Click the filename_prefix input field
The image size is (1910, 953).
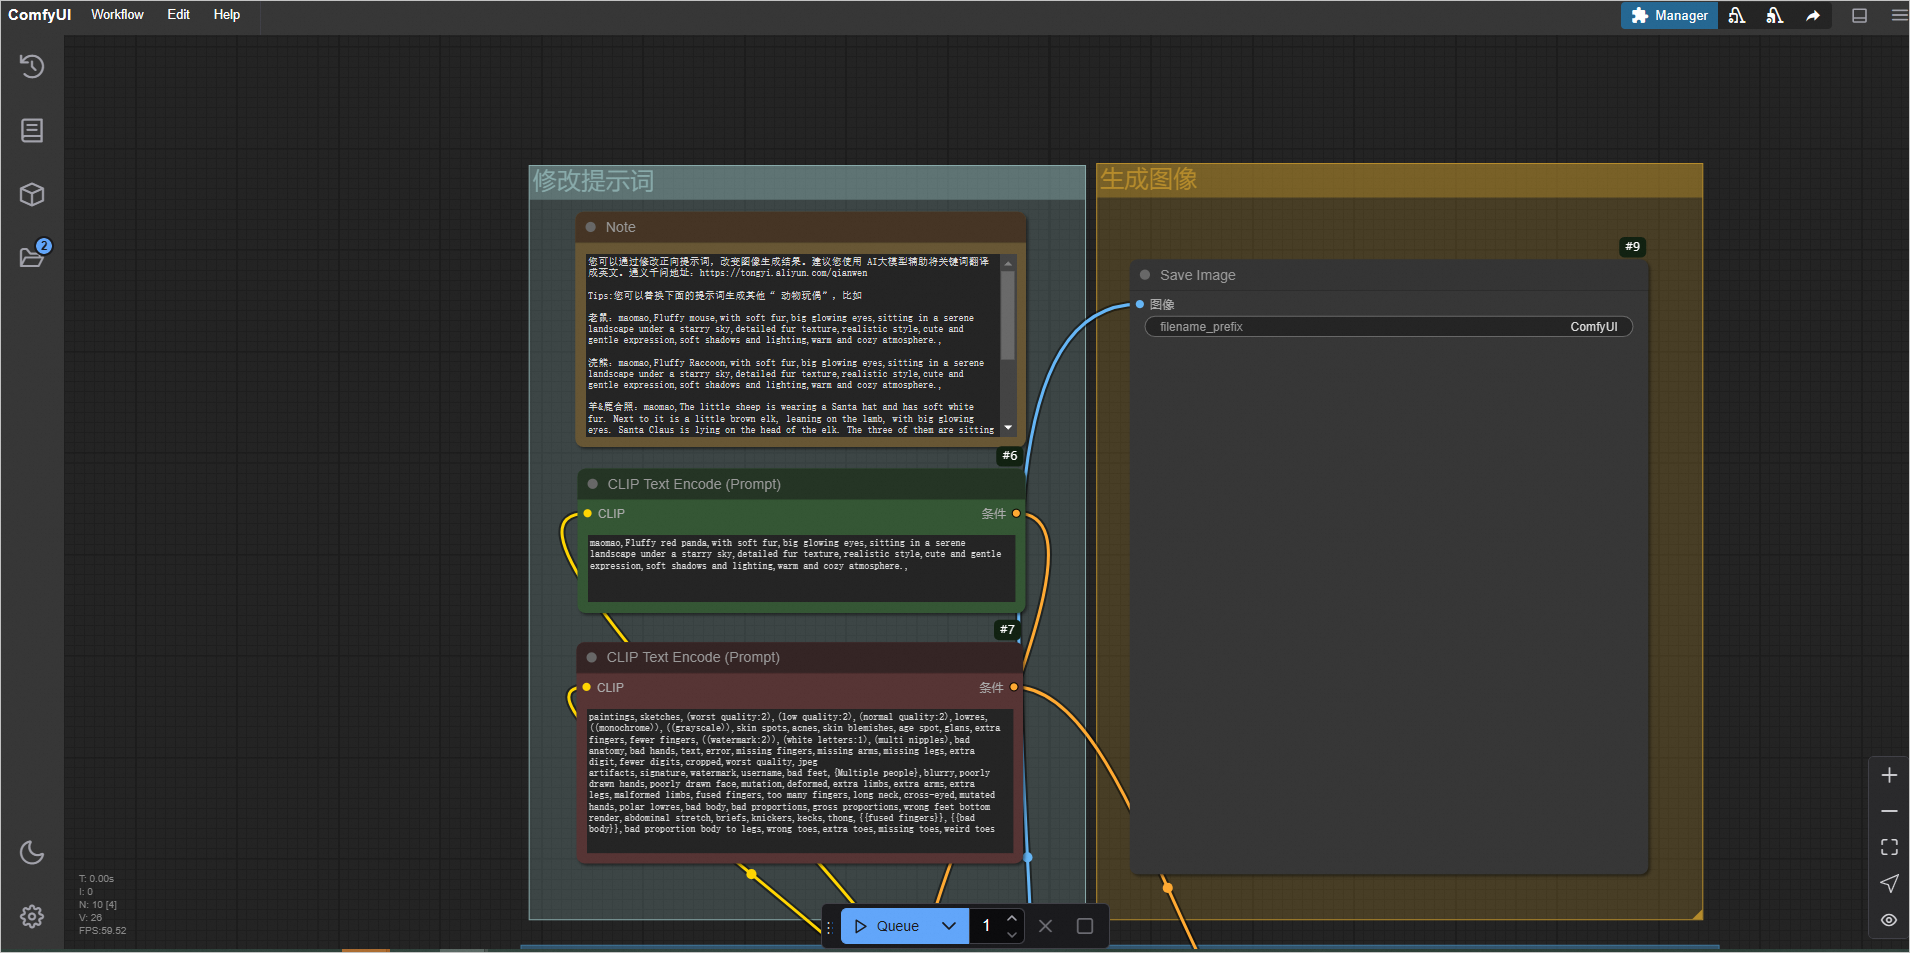pos(1388,327)
